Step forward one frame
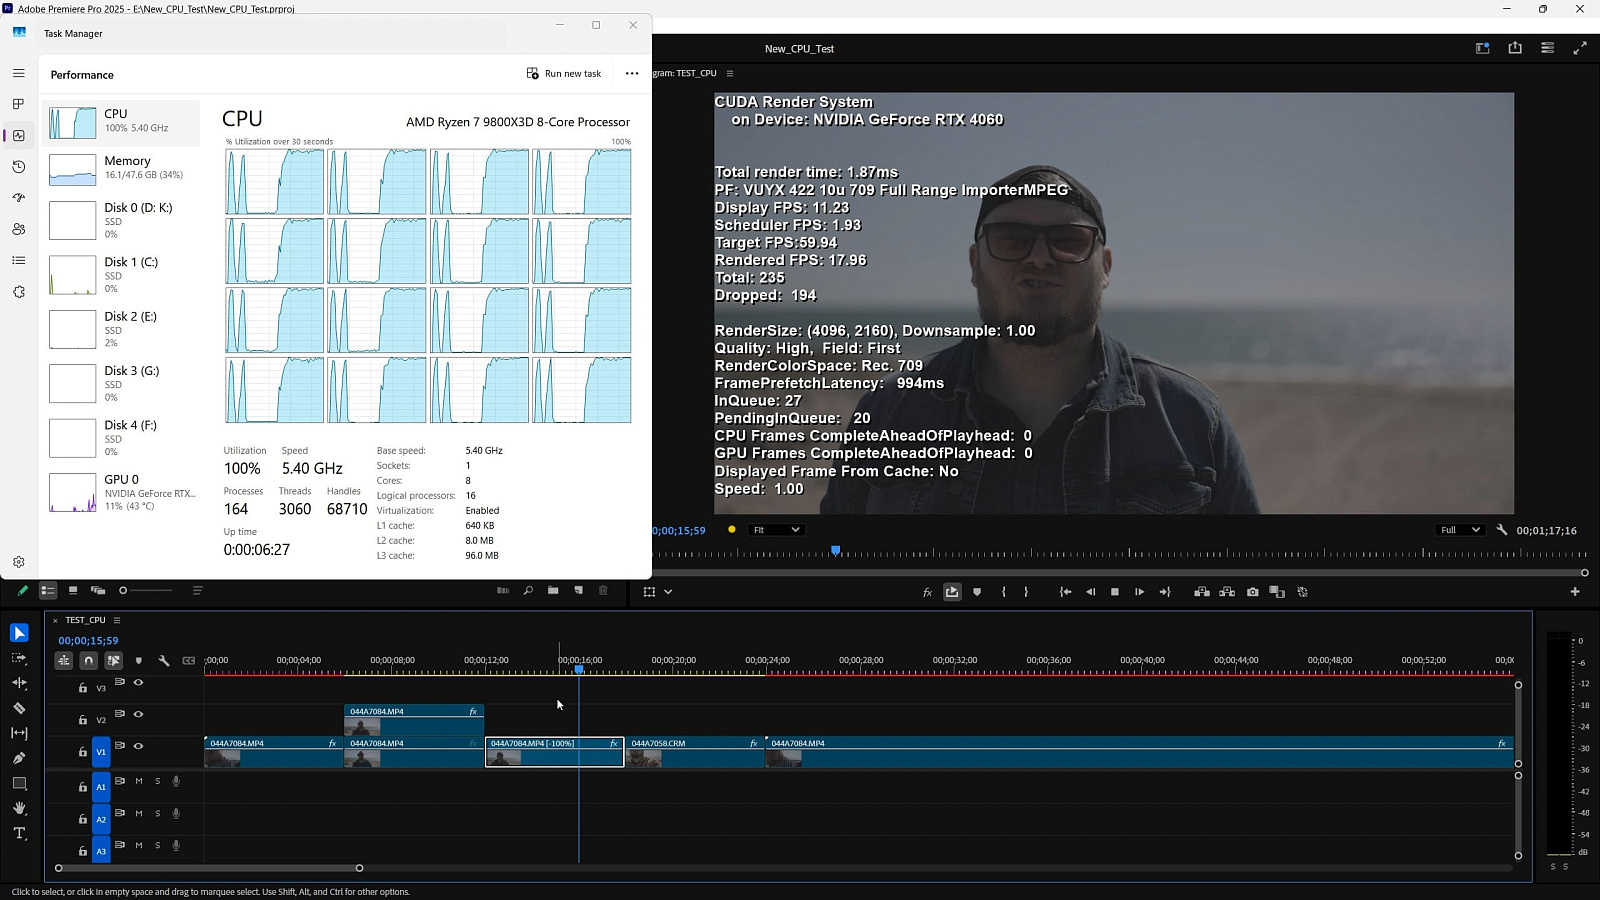 pyautogui.click(x=1139, y=592)
